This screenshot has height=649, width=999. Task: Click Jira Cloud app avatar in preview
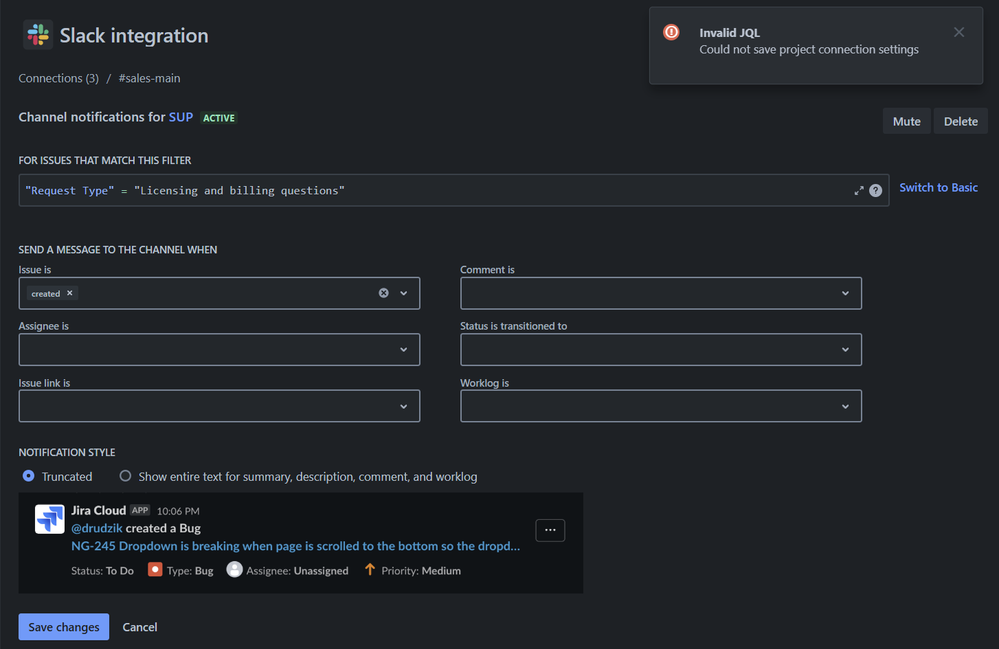50,518
